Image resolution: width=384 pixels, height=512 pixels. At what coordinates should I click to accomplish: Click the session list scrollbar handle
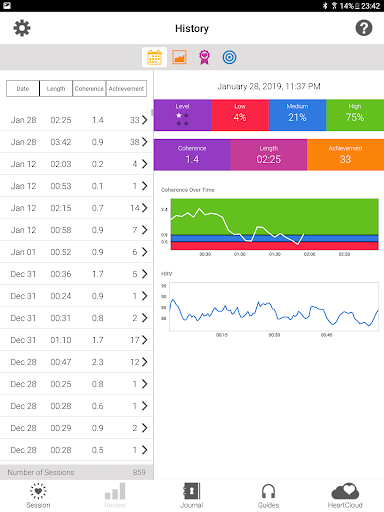(152, 112)
